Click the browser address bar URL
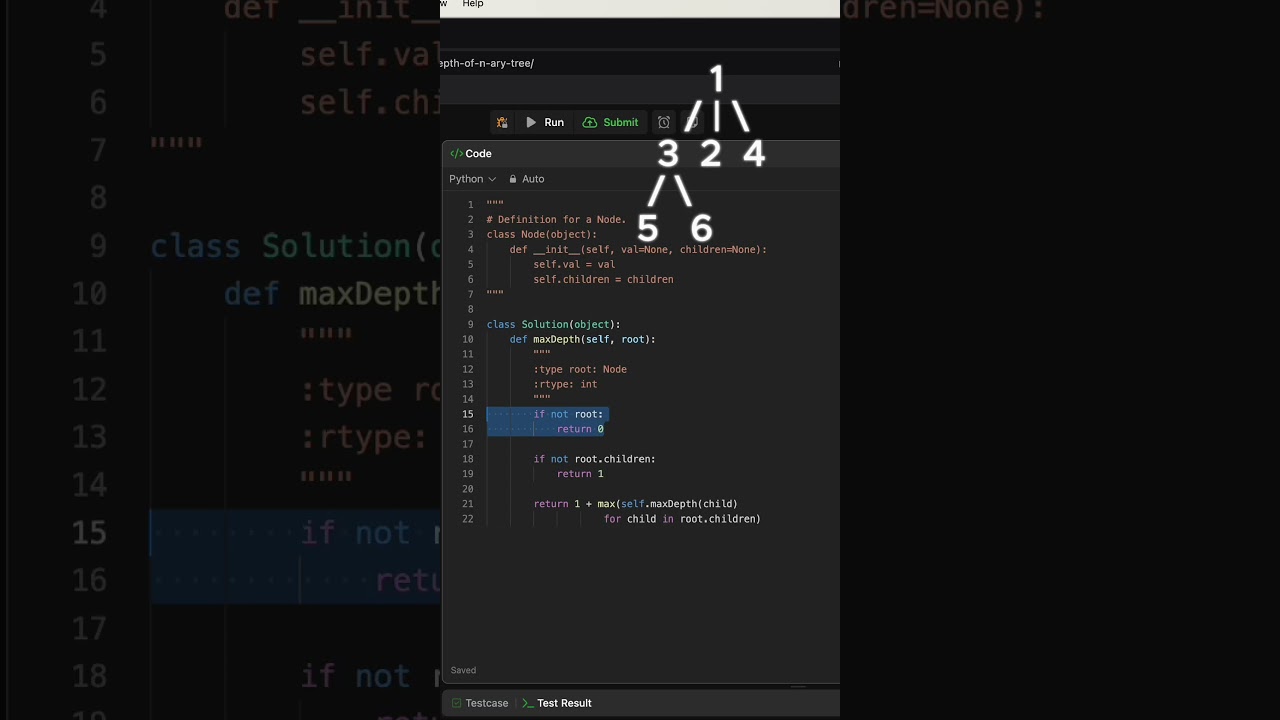 (x=487, y=63)
